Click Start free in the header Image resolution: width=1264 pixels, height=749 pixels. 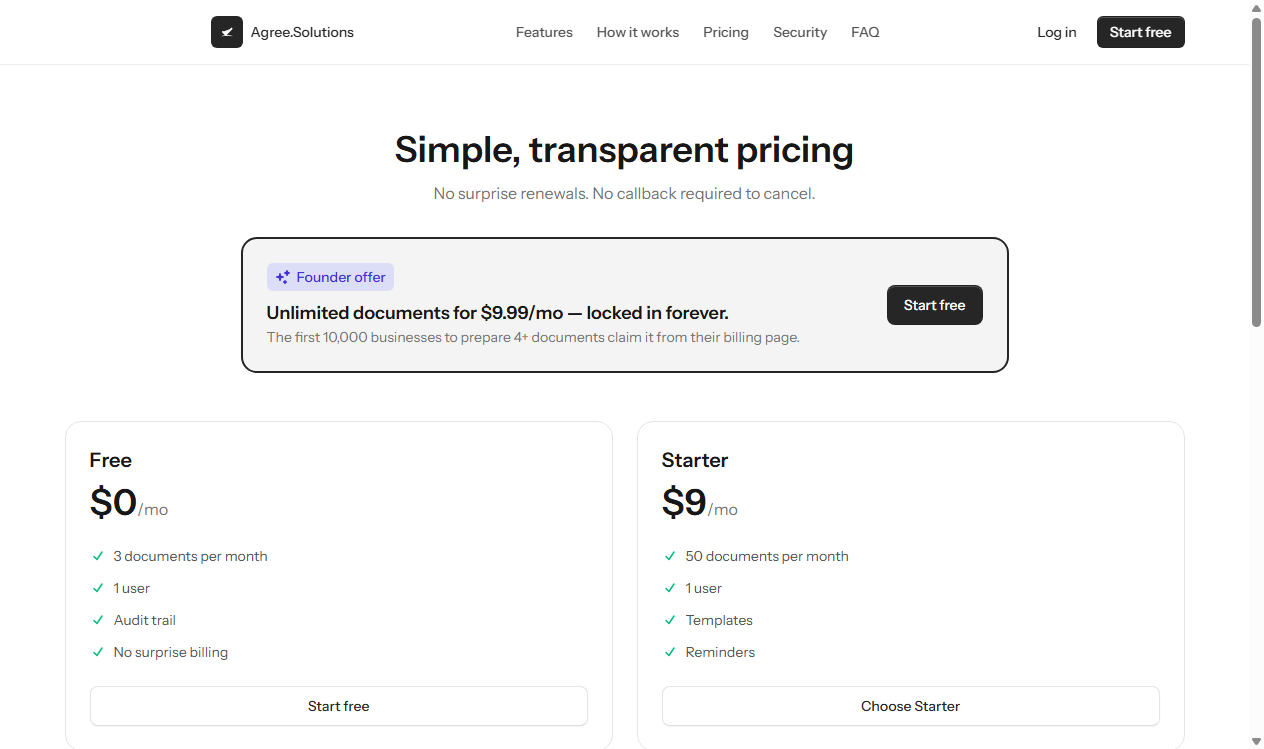[1141, 32]
